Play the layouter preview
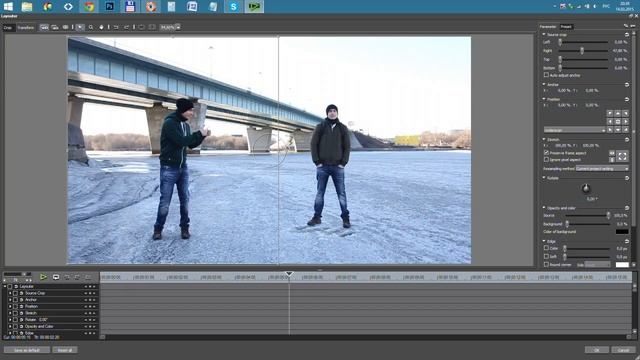This screenshot has height=360, width=640. [x=43, y=277]
